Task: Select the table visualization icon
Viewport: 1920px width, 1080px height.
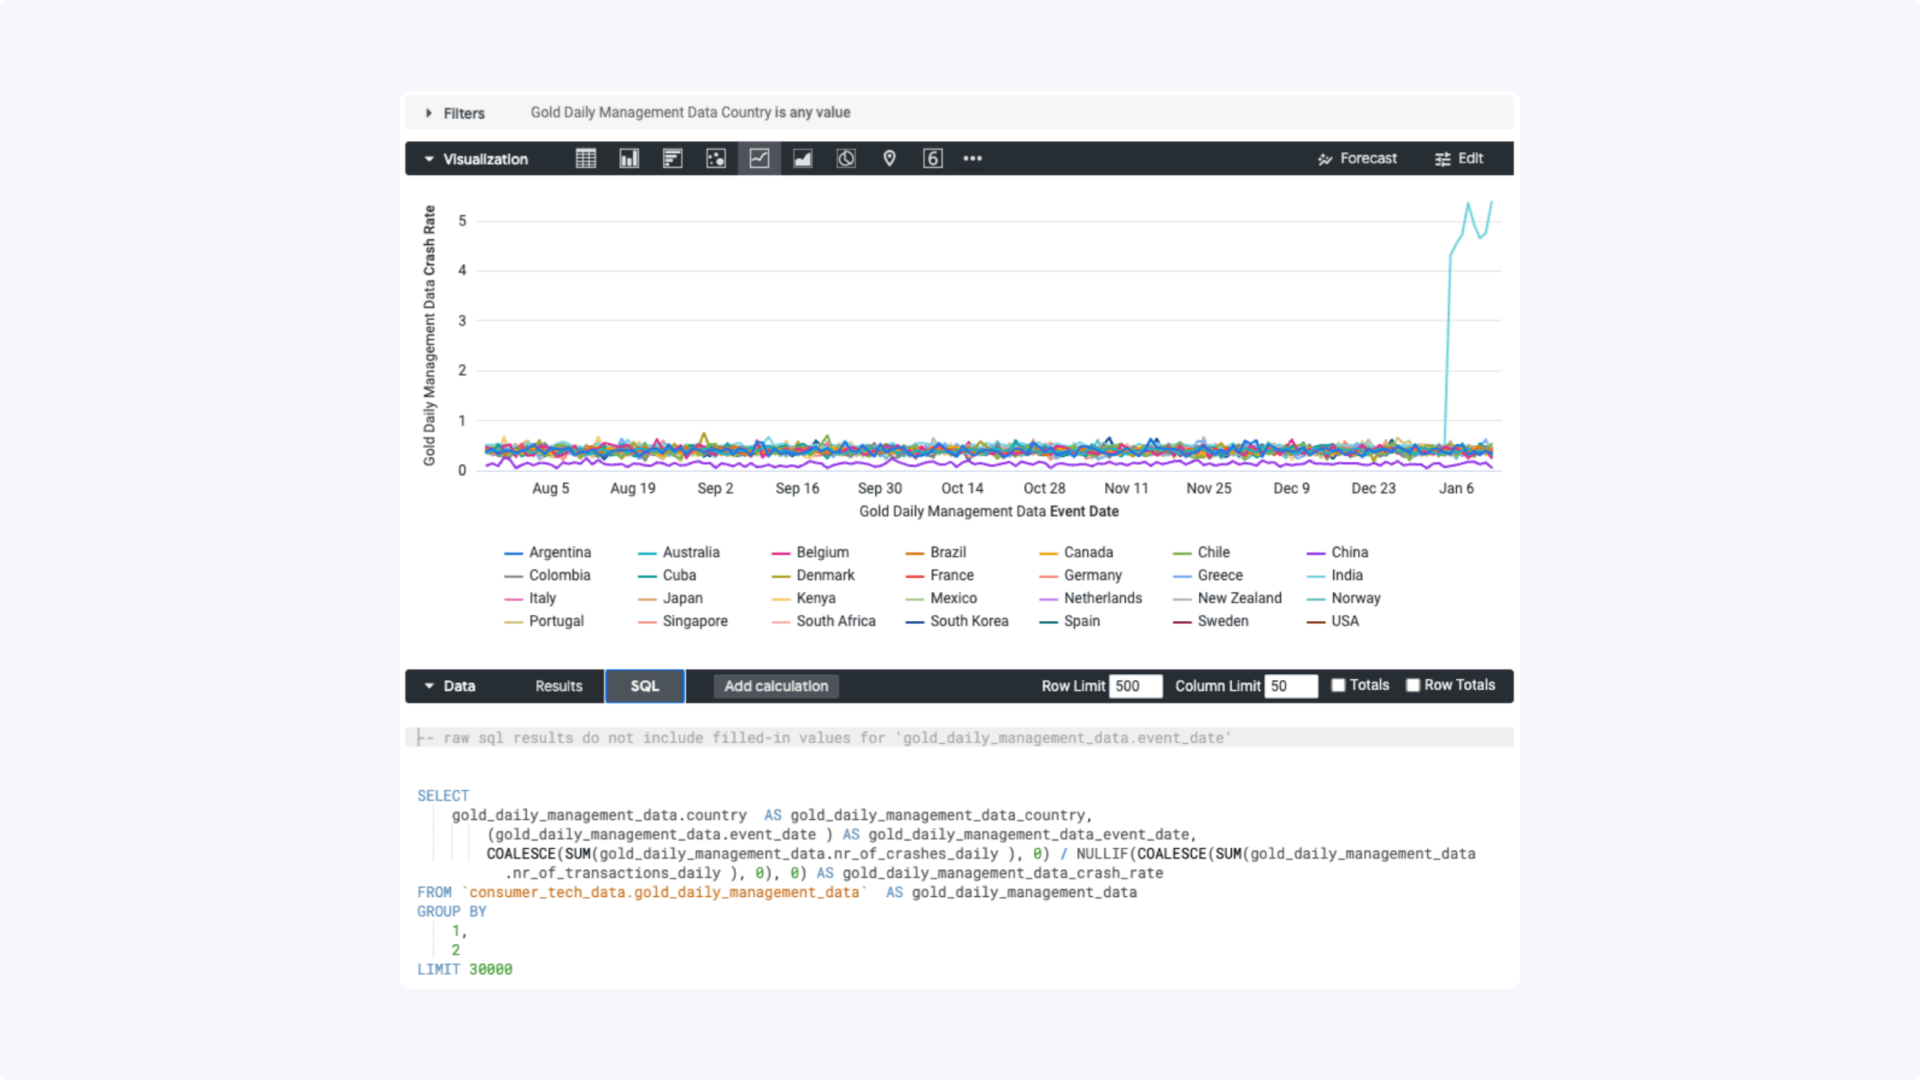Action: coord(586,158)
